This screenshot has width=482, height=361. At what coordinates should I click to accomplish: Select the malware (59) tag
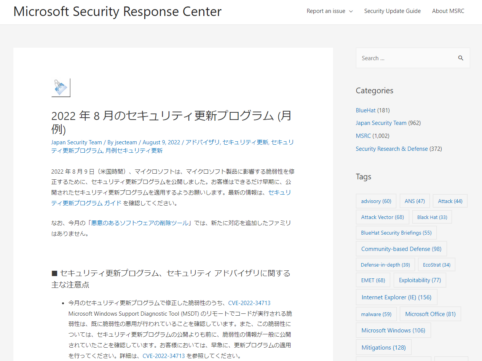376,314
